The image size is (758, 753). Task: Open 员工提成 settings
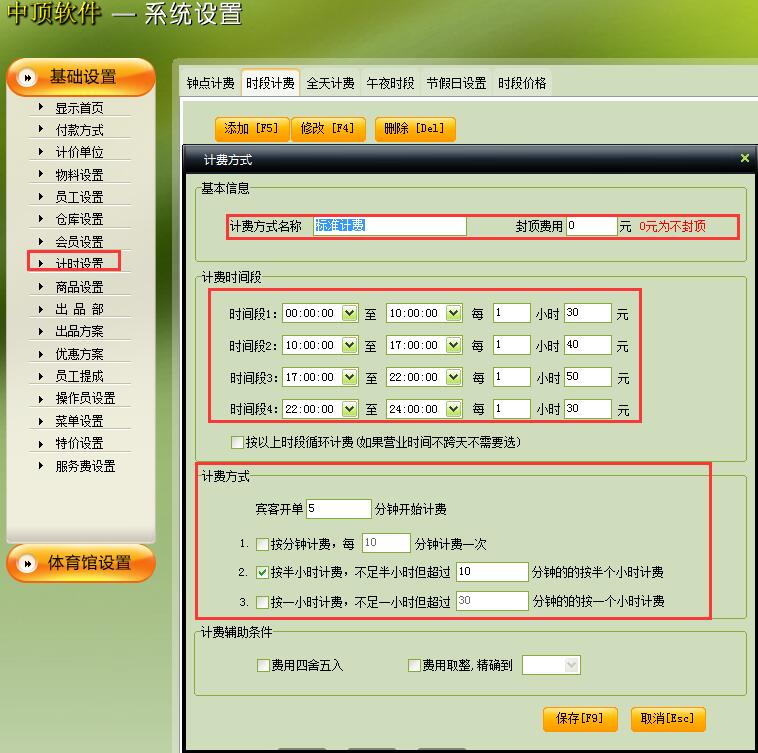[79, 376]
